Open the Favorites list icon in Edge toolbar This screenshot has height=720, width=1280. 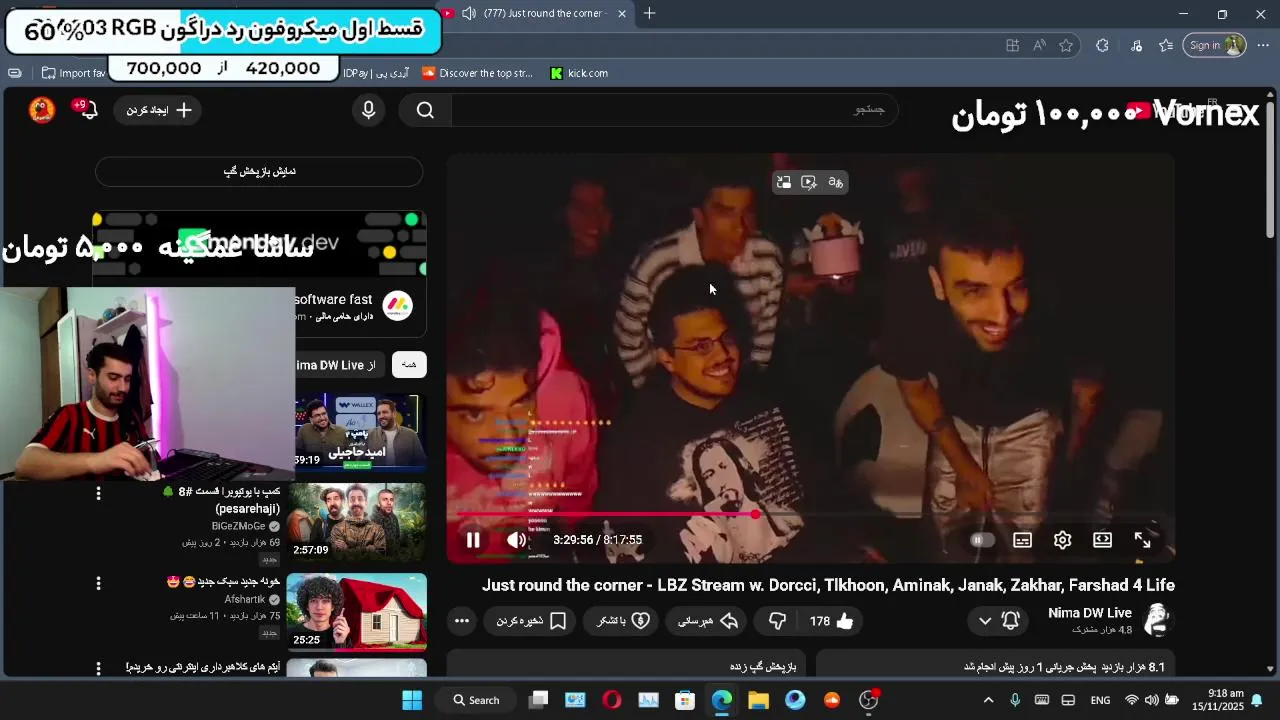1166,45
